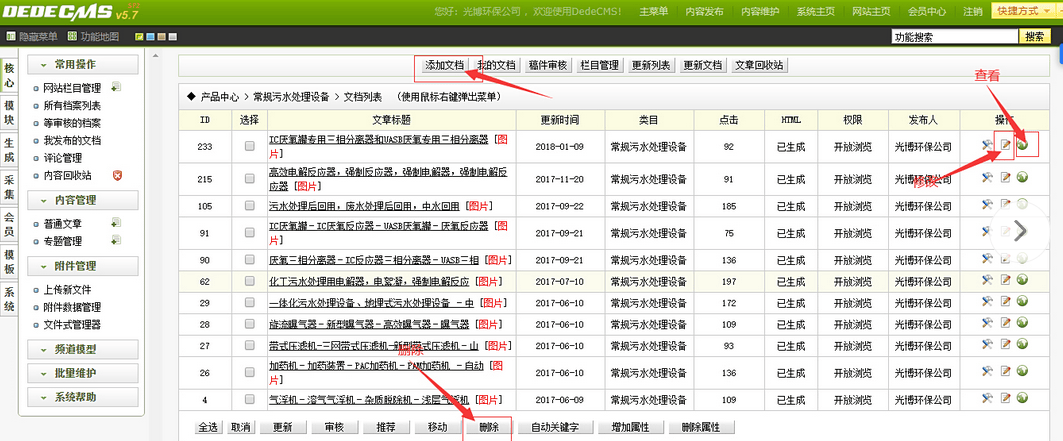Open the 所有档案列表 sidebar link
The width and height of the screenshot is (1063, 441).
72,105
